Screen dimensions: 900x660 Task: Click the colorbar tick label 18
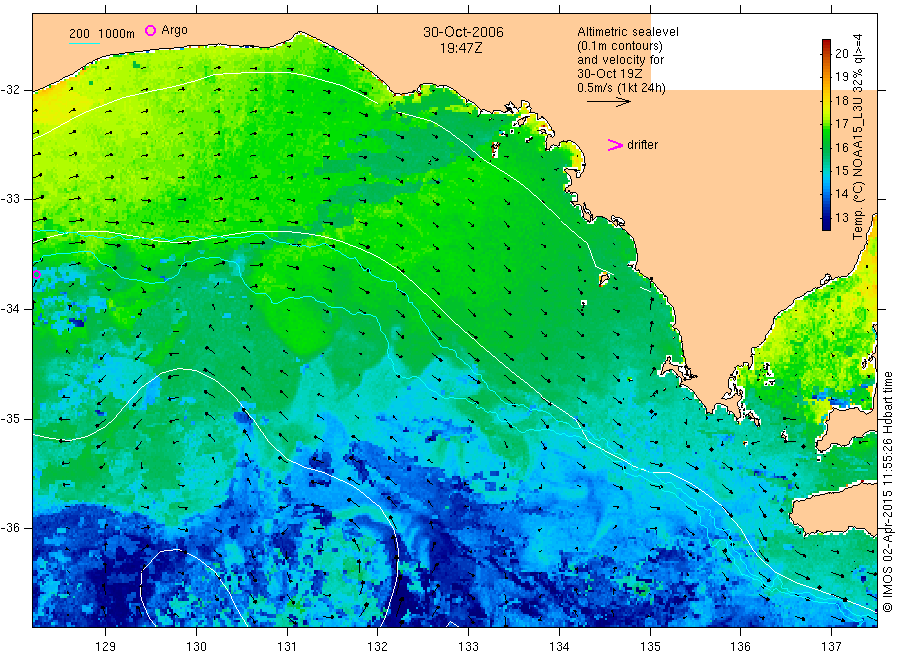tap(841, 100)
